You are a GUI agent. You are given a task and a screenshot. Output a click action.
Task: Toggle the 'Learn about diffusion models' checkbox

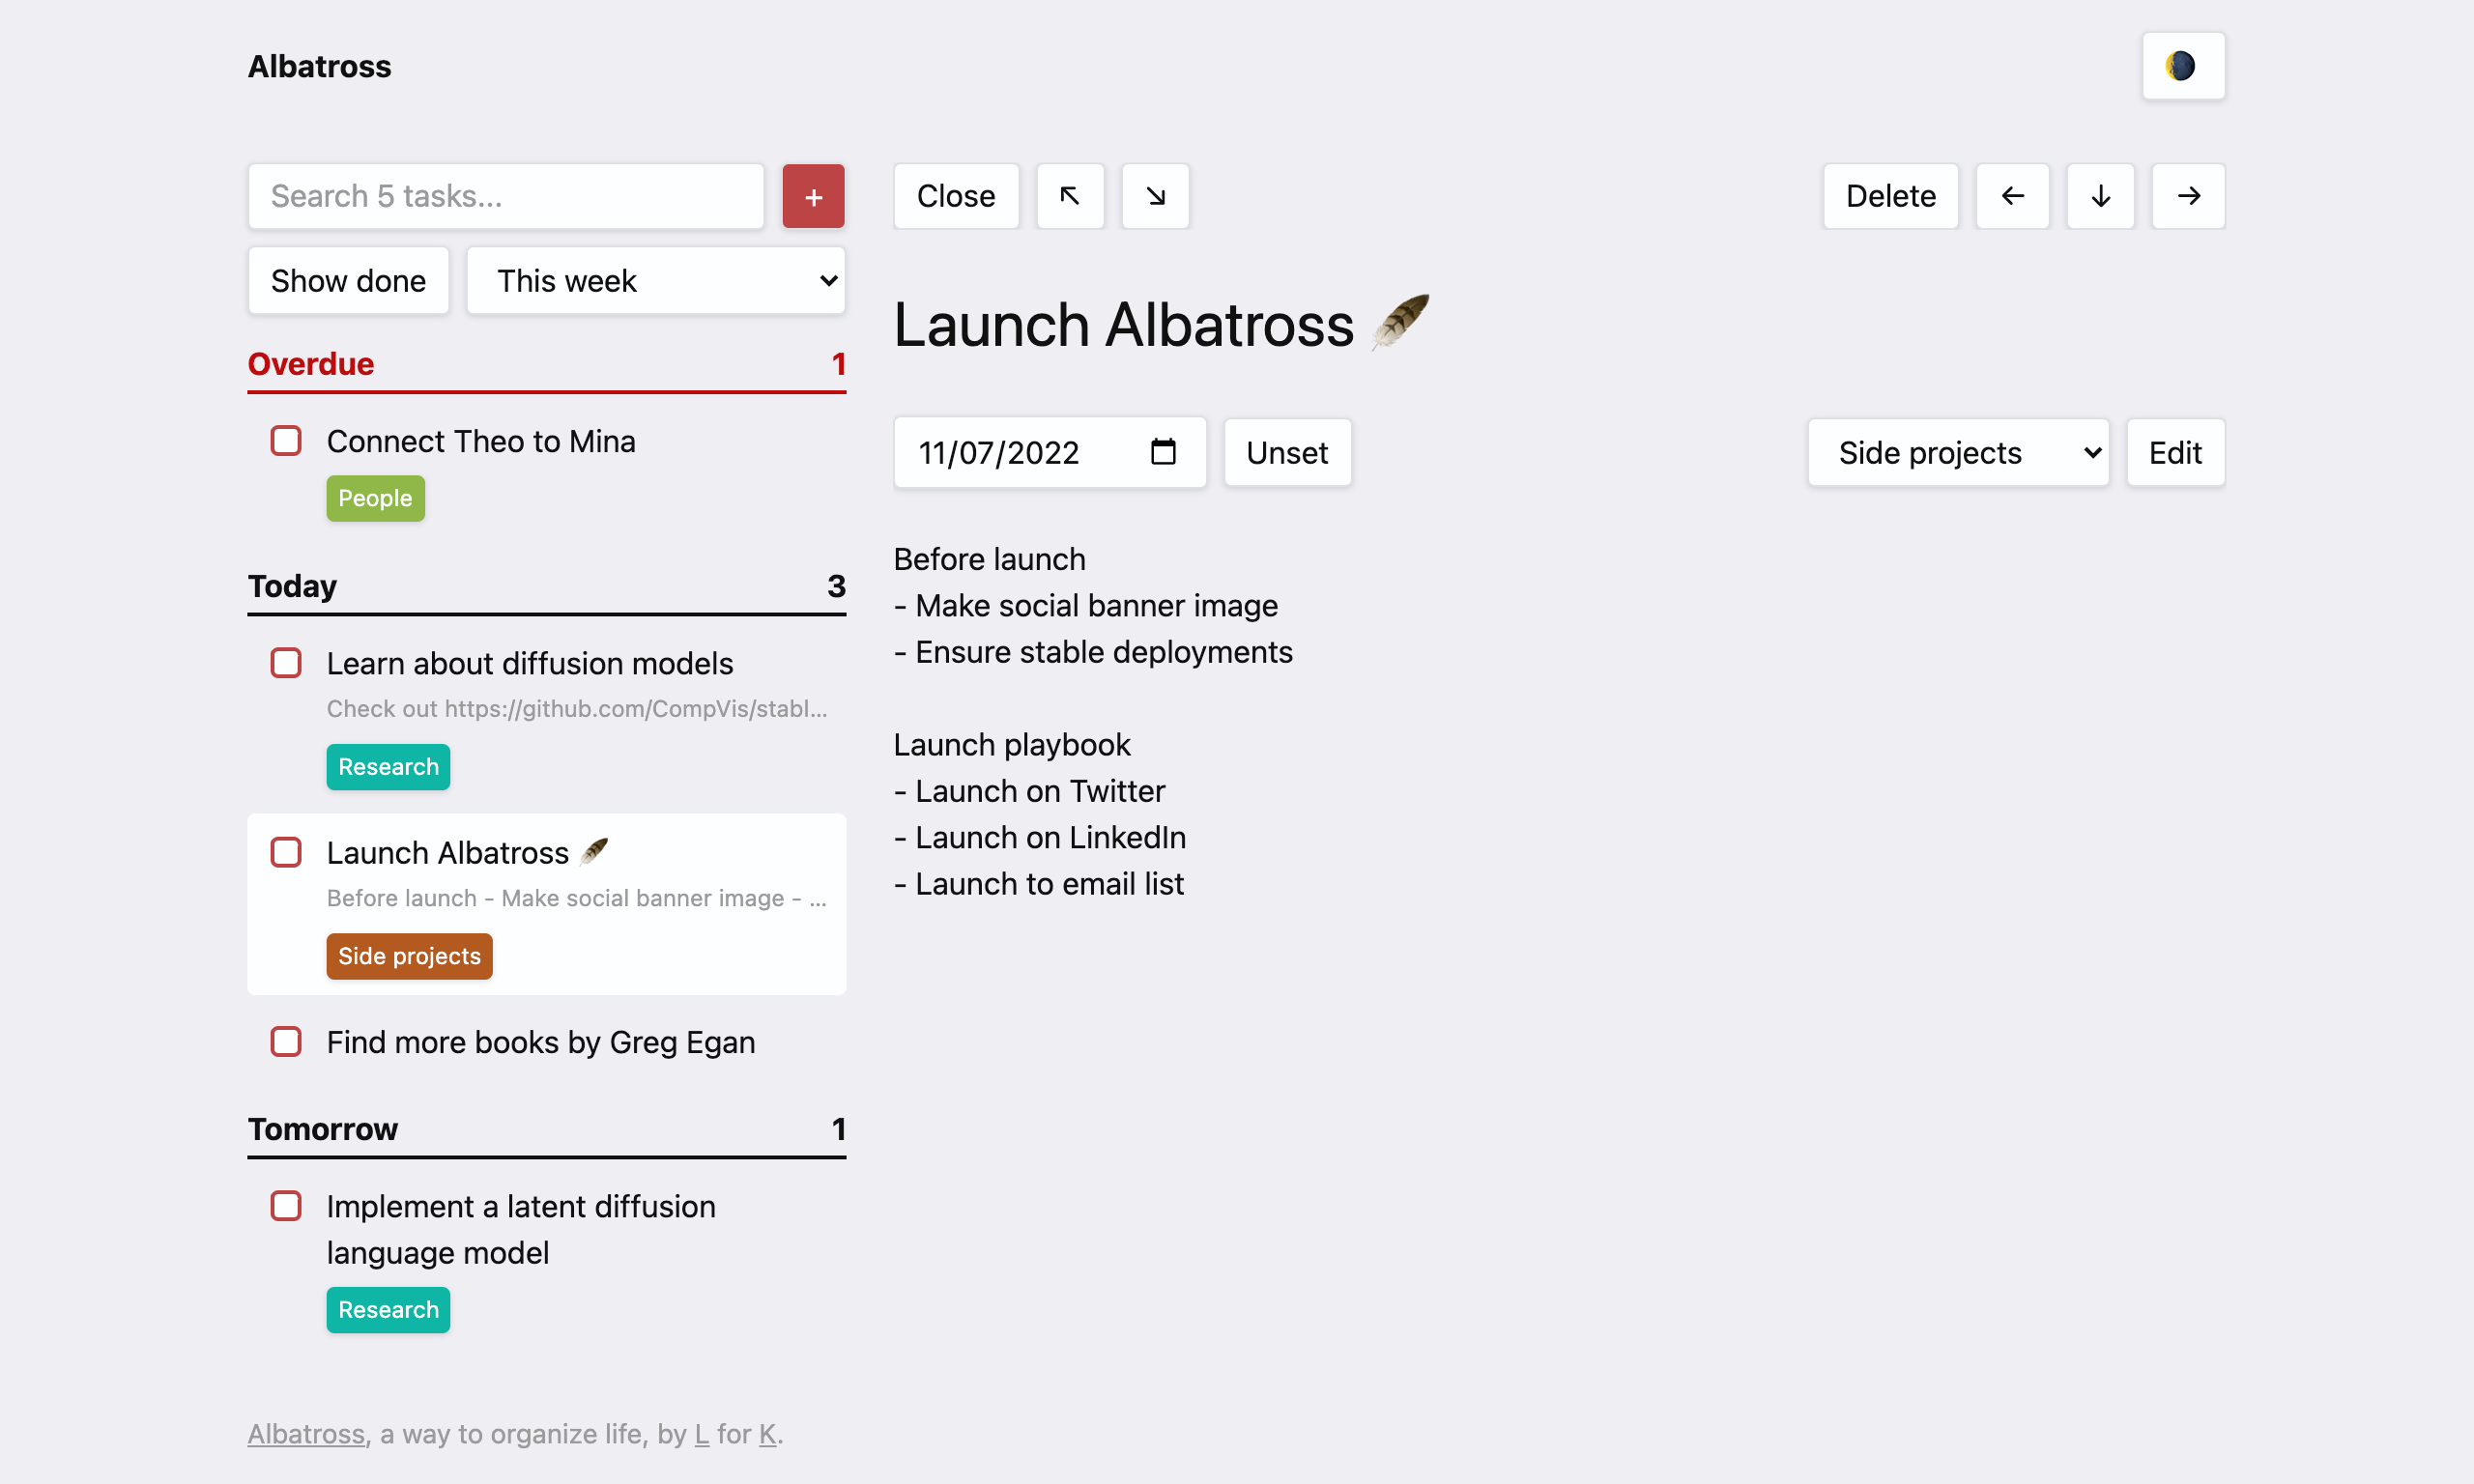point(286,663)
